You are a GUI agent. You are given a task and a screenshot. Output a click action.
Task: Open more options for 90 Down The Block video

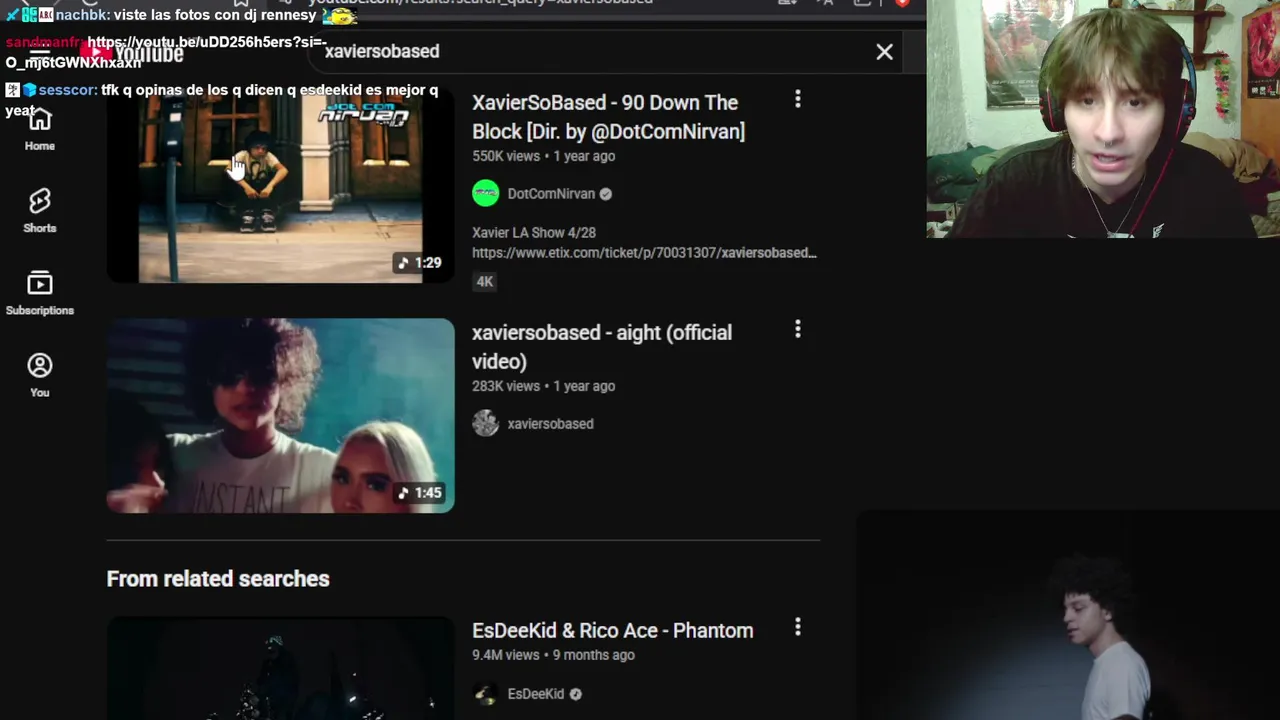(x=797, y=99)
